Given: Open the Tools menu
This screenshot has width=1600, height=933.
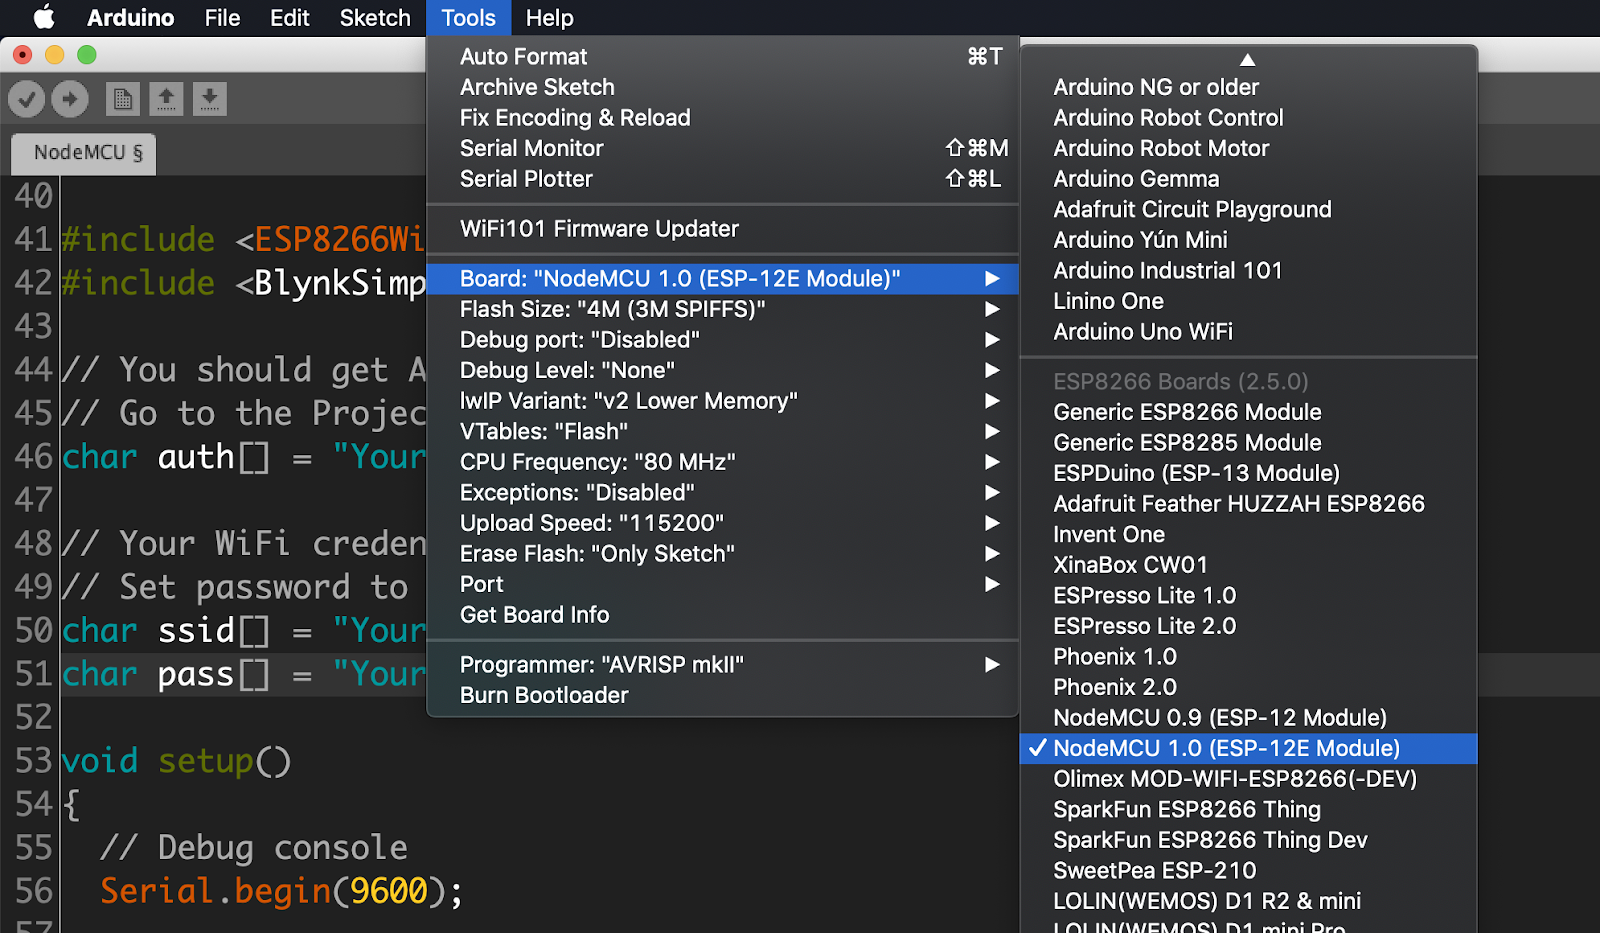Looking at the screenshot, I should tap(468, 18).
